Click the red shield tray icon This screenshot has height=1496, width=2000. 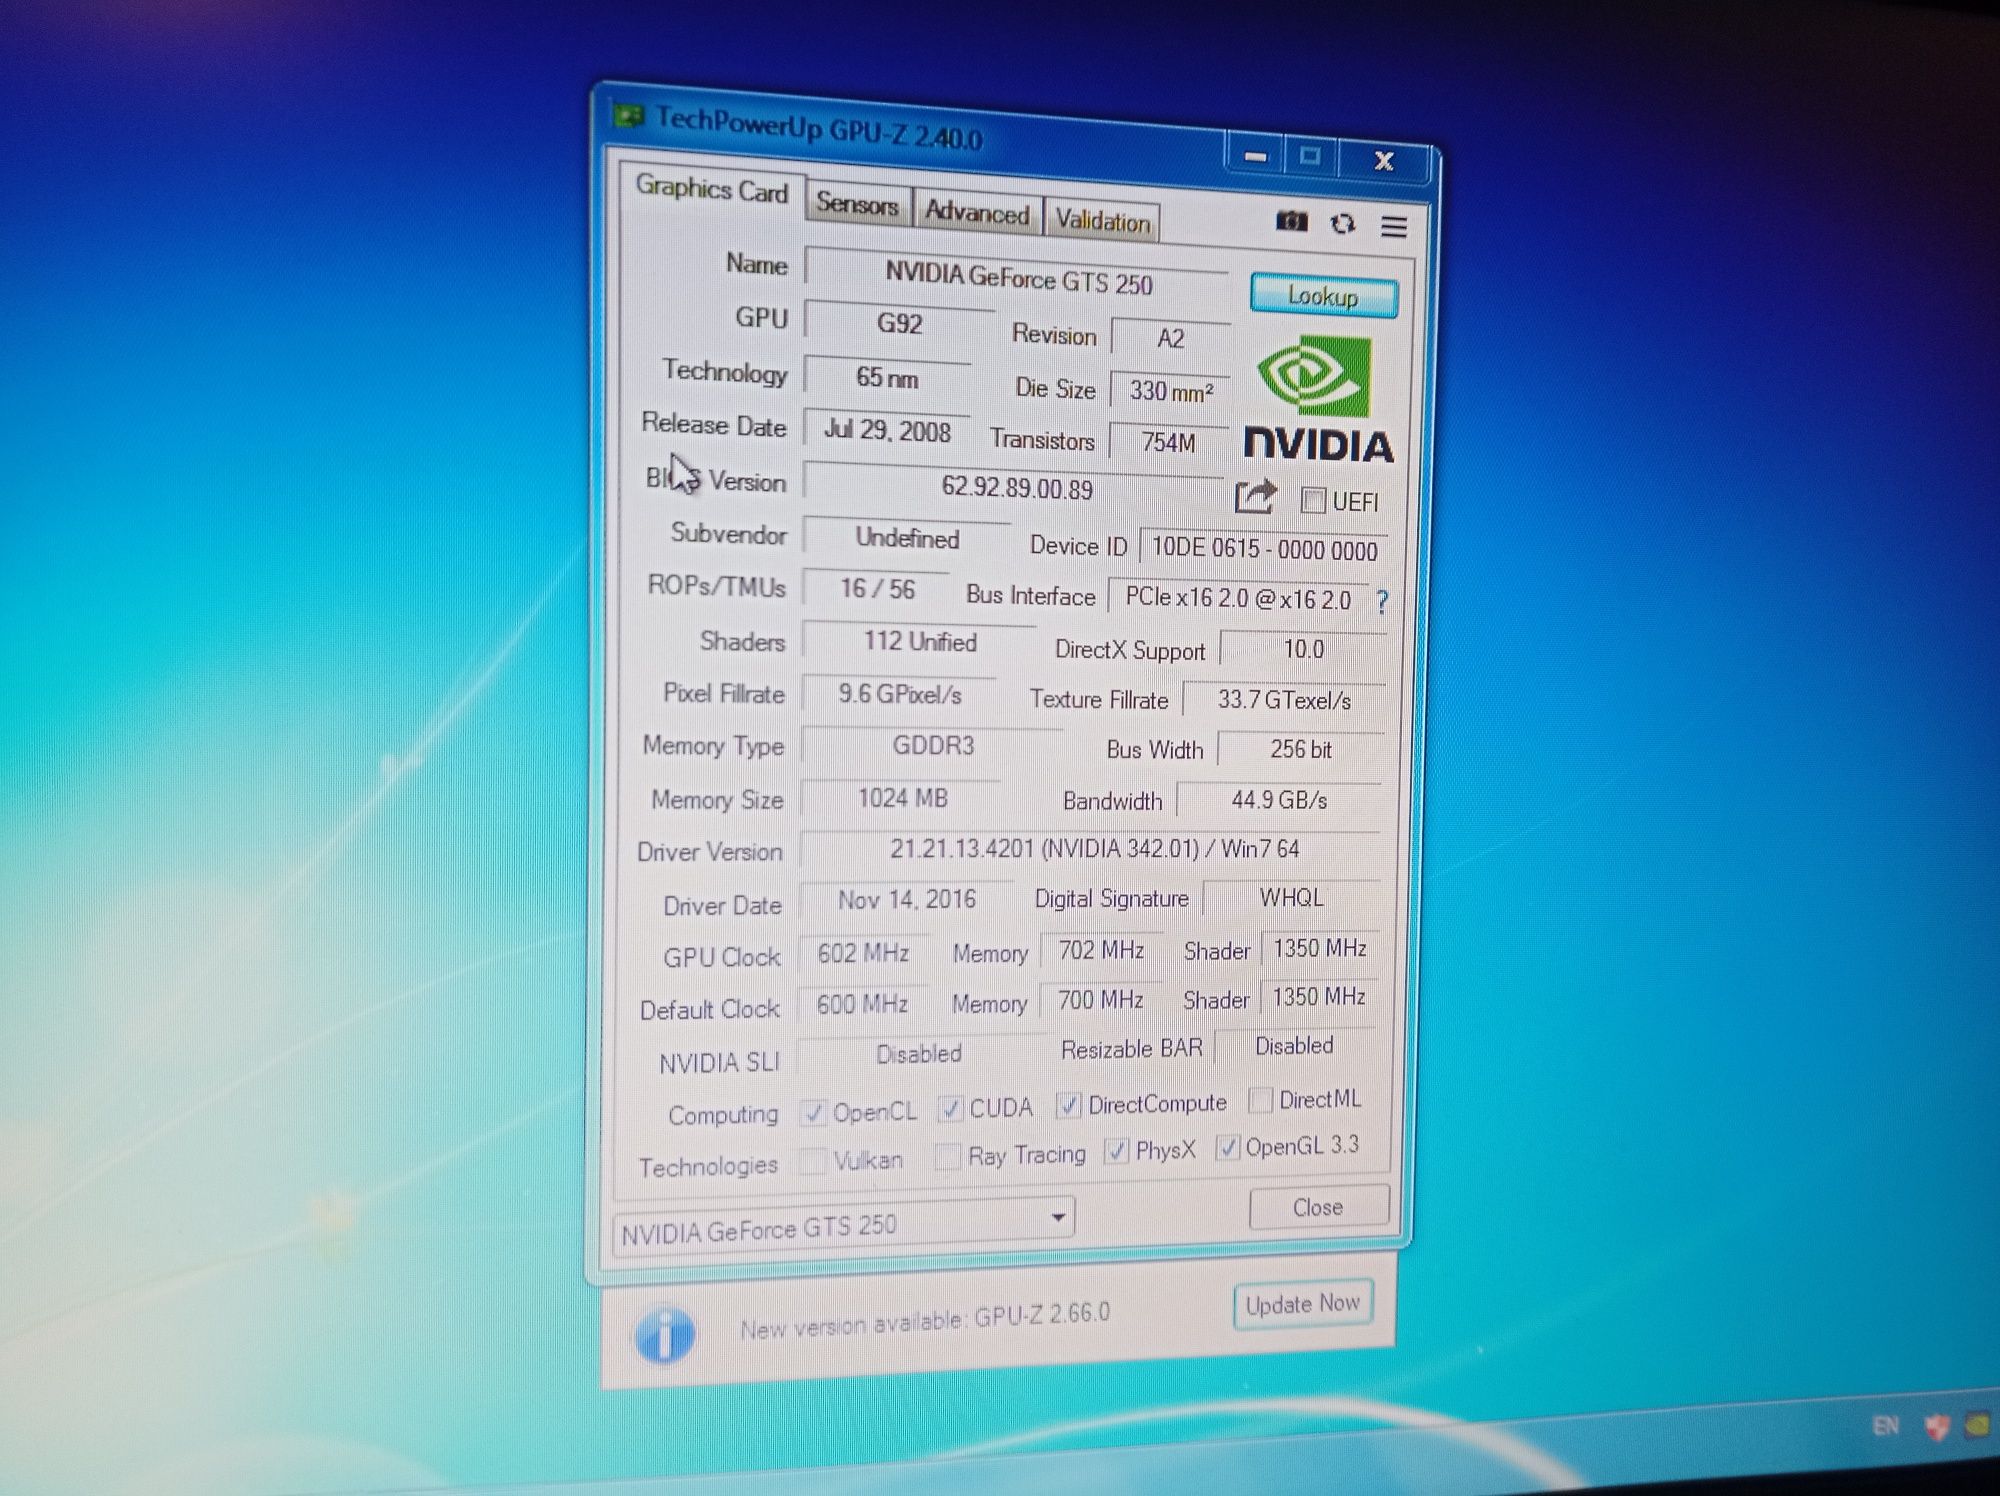(1937, 1426)
